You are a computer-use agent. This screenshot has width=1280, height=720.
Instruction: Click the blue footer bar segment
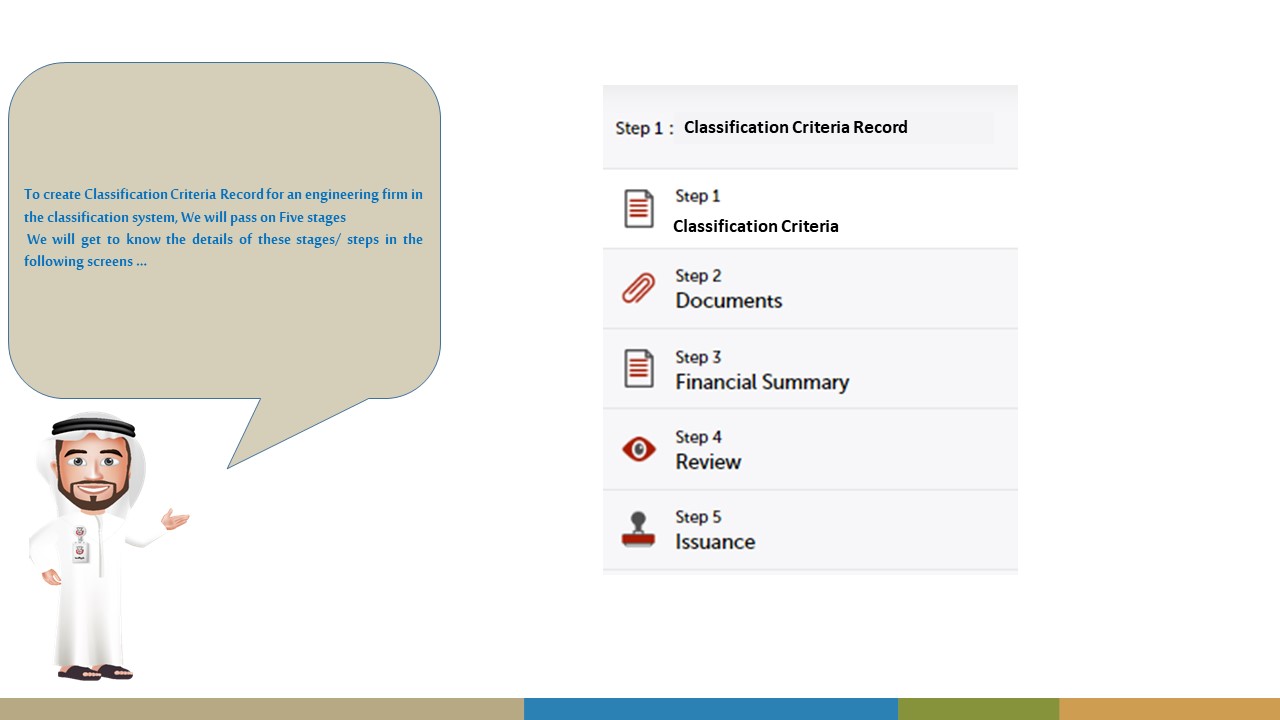pos(710,709)
